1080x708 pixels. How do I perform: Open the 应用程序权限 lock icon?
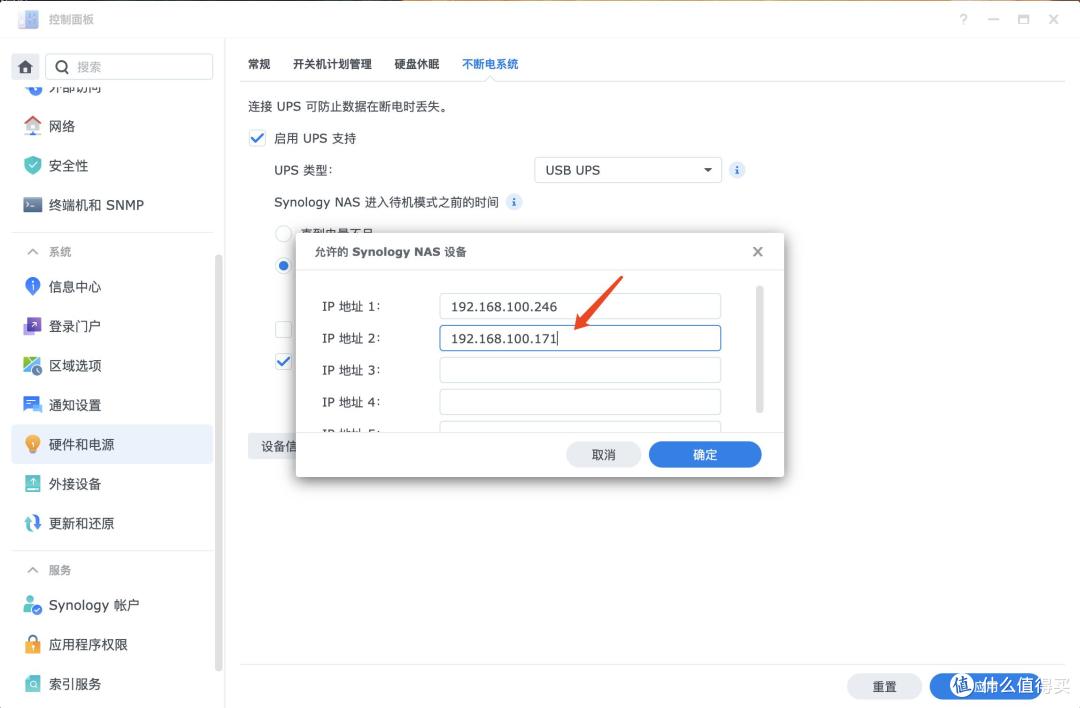click(32, 644)
